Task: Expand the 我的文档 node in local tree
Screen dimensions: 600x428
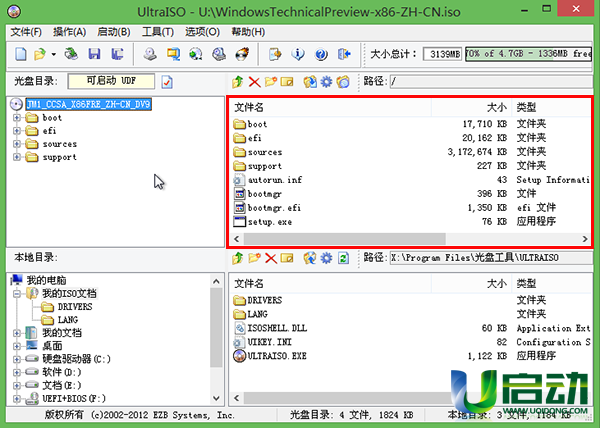Action: (17, 332)
